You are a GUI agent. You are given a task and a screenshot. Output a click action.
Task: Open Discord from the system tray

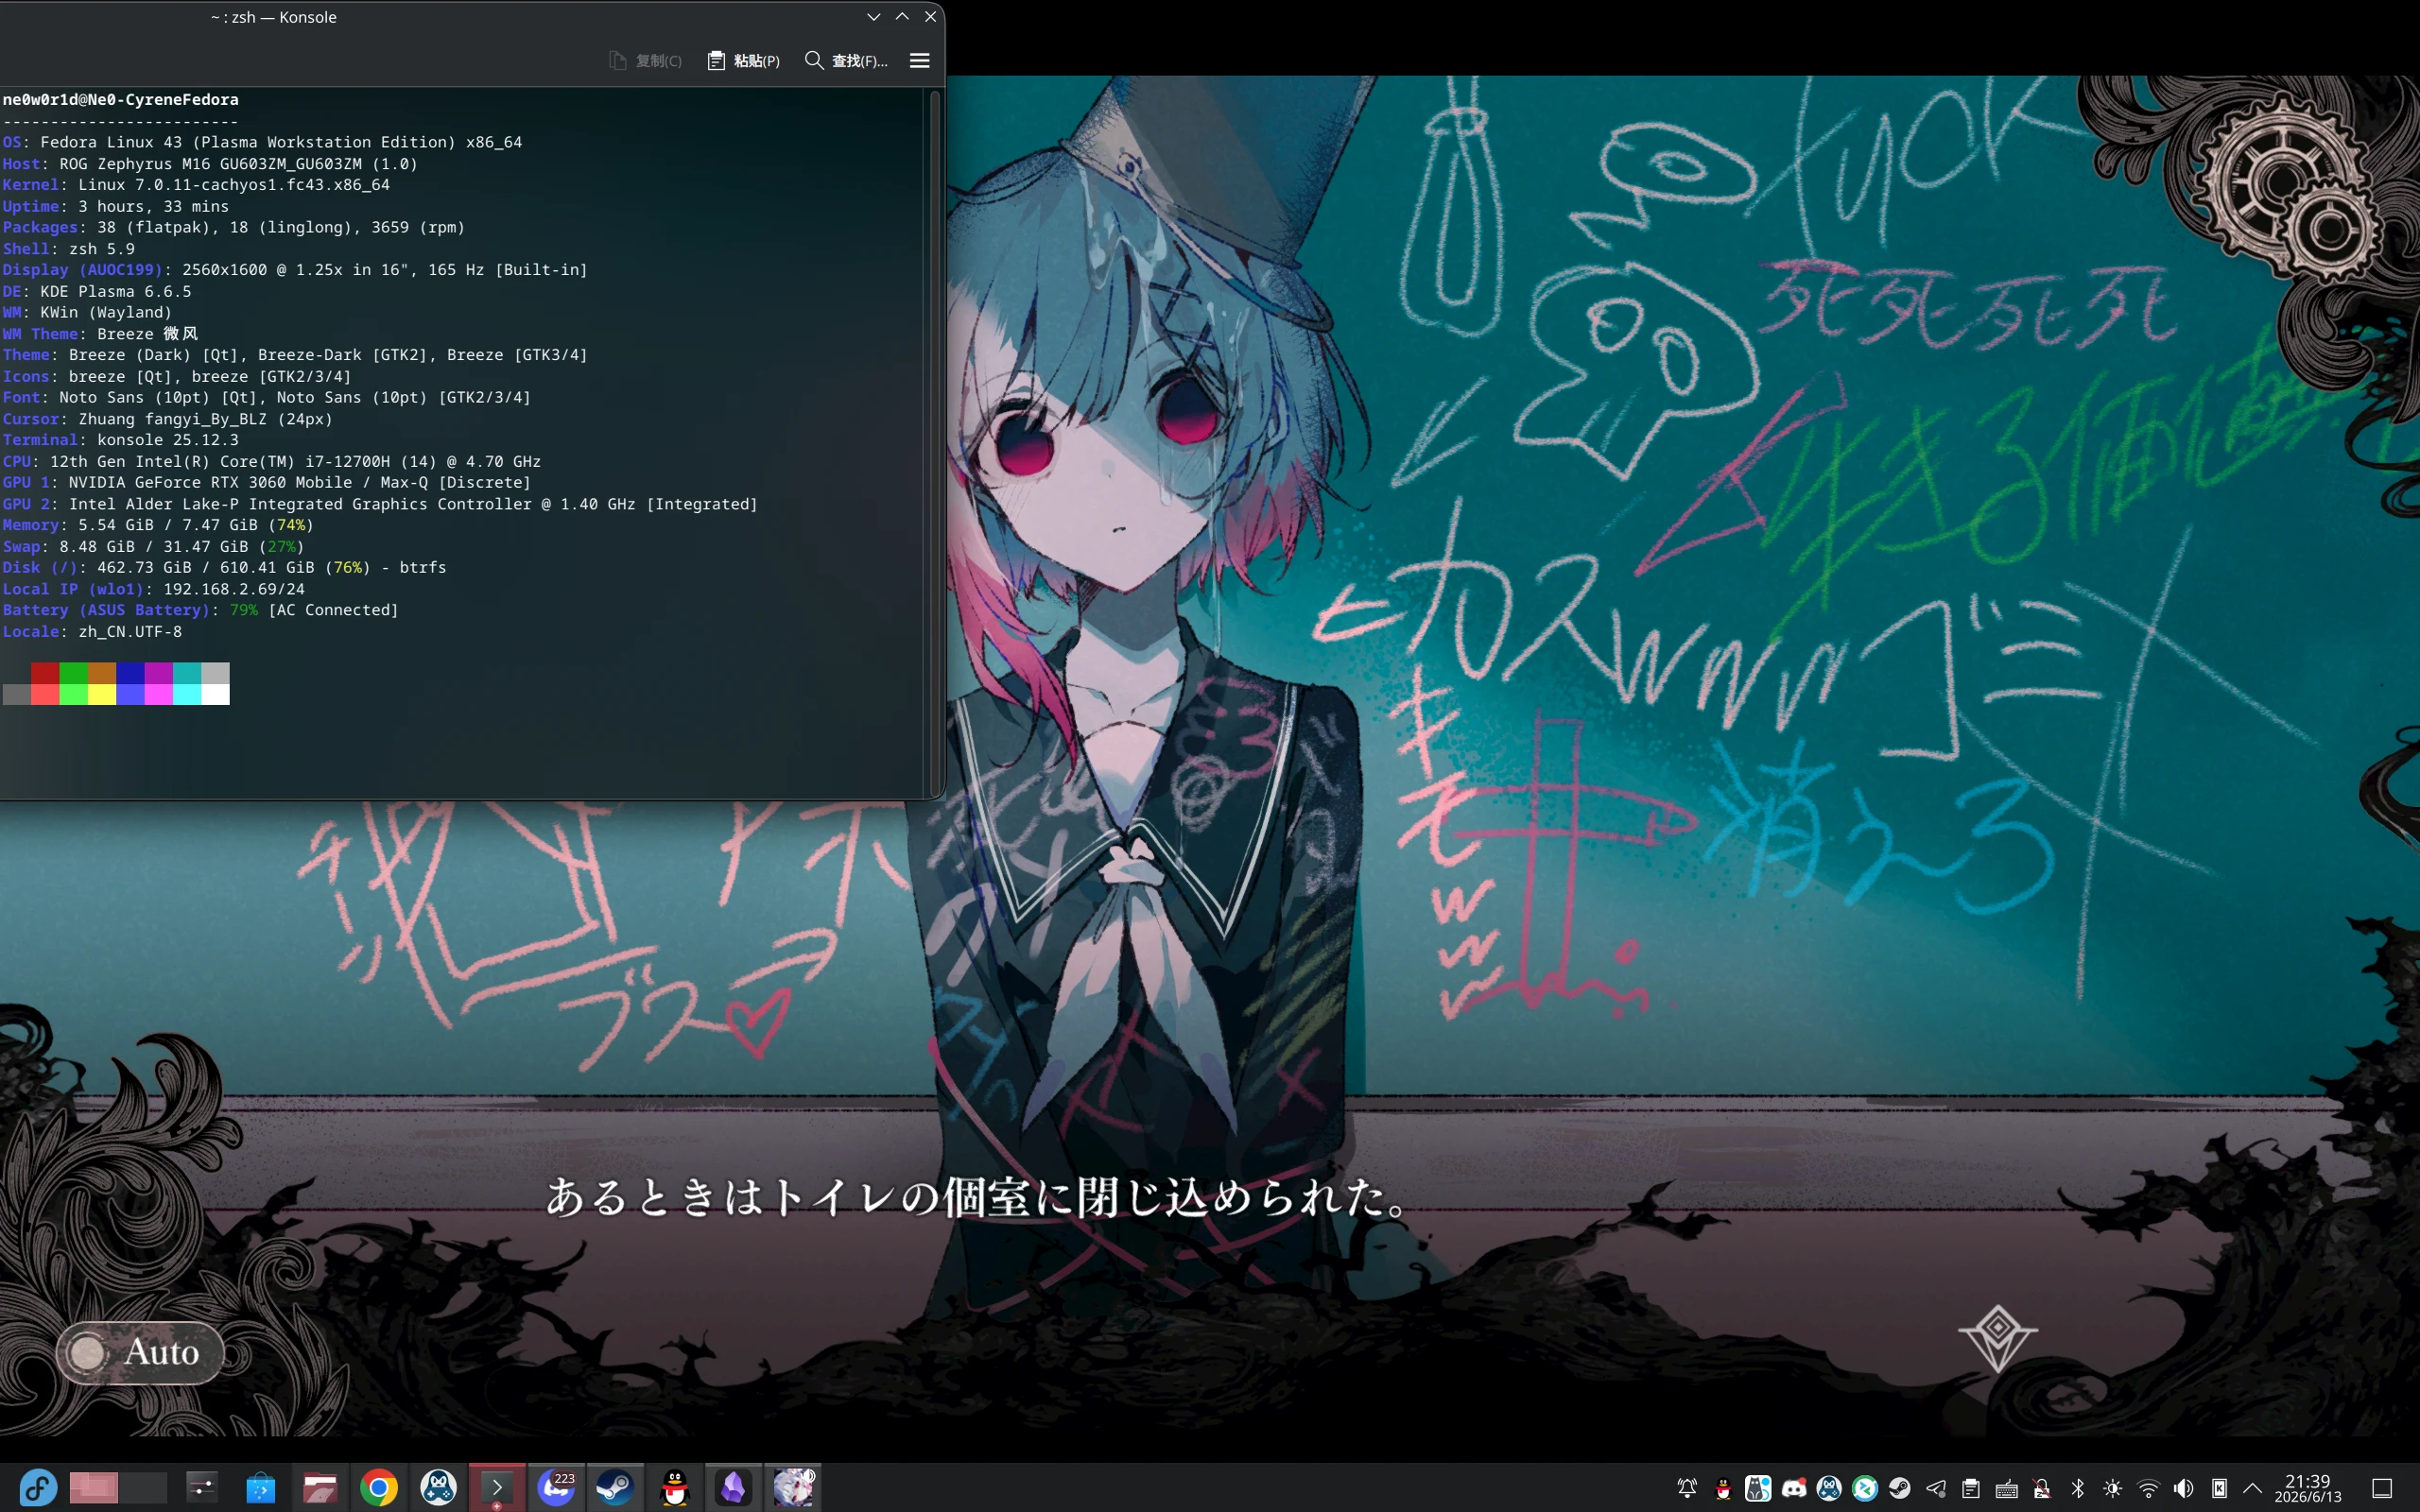point(1794,1488)
